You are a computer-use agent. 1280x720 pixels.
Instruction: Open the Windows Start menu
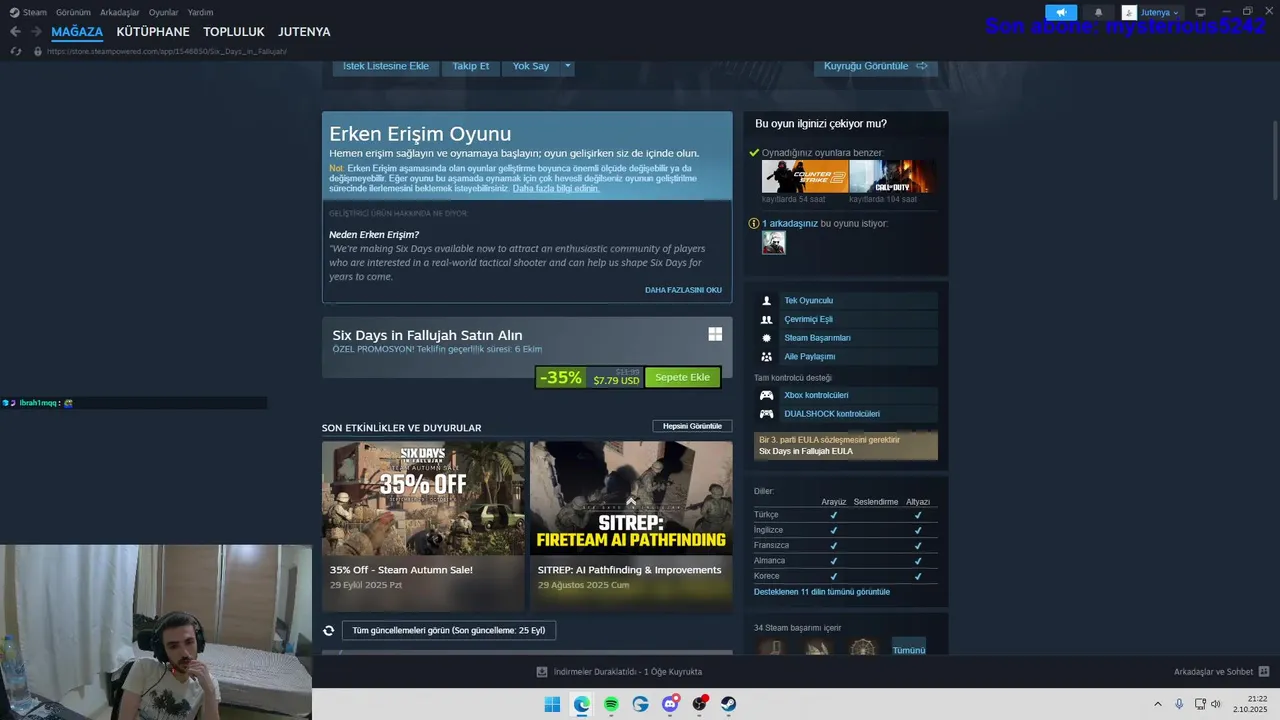(x=552, y=704)
